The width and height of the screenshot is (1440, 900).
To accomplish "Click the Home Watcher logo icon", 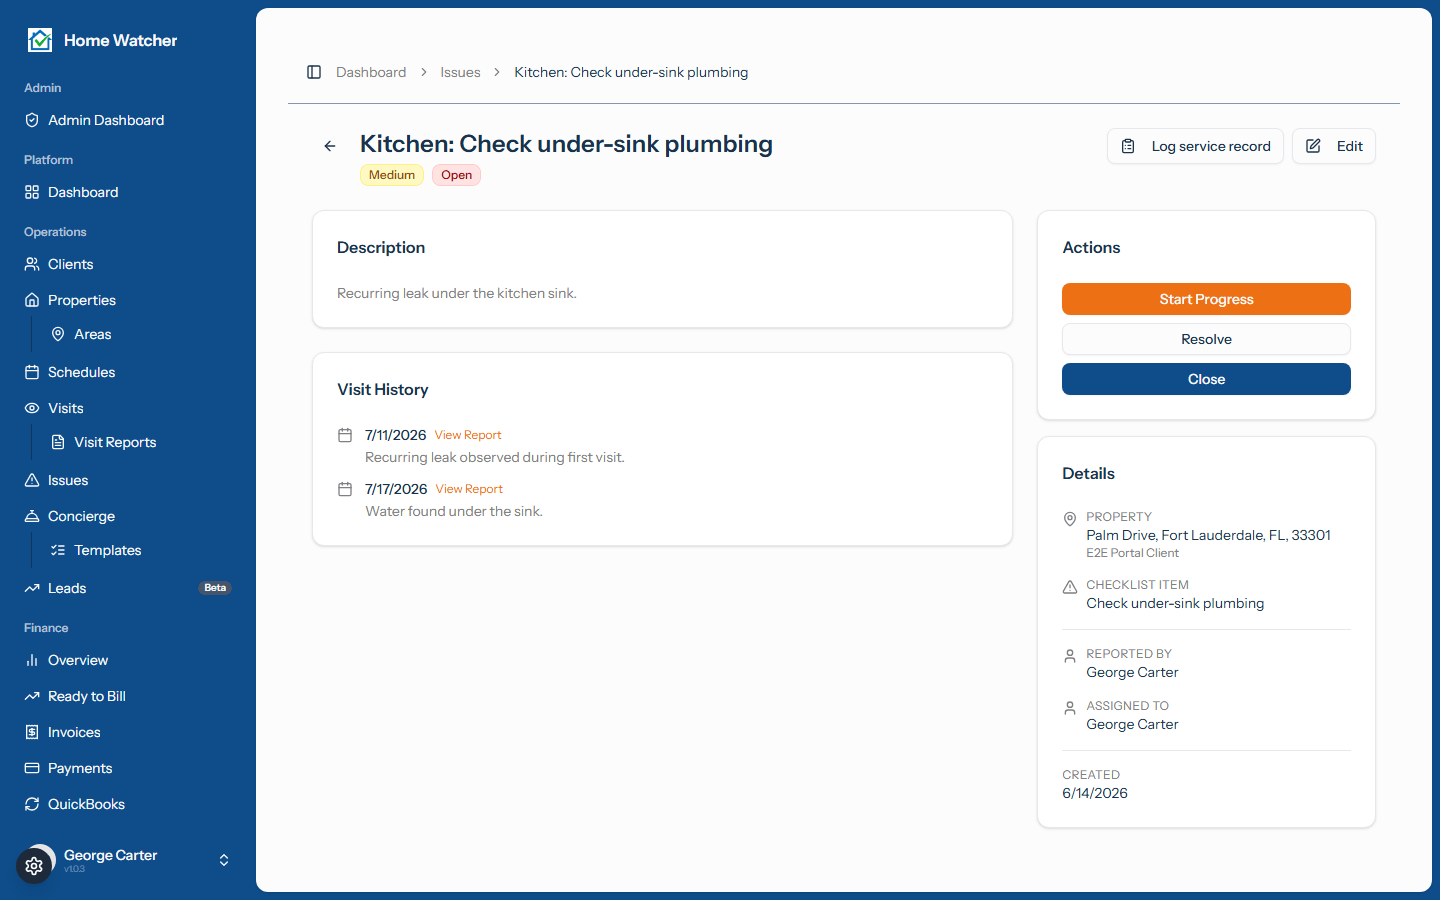I will (x=40, y=40).
